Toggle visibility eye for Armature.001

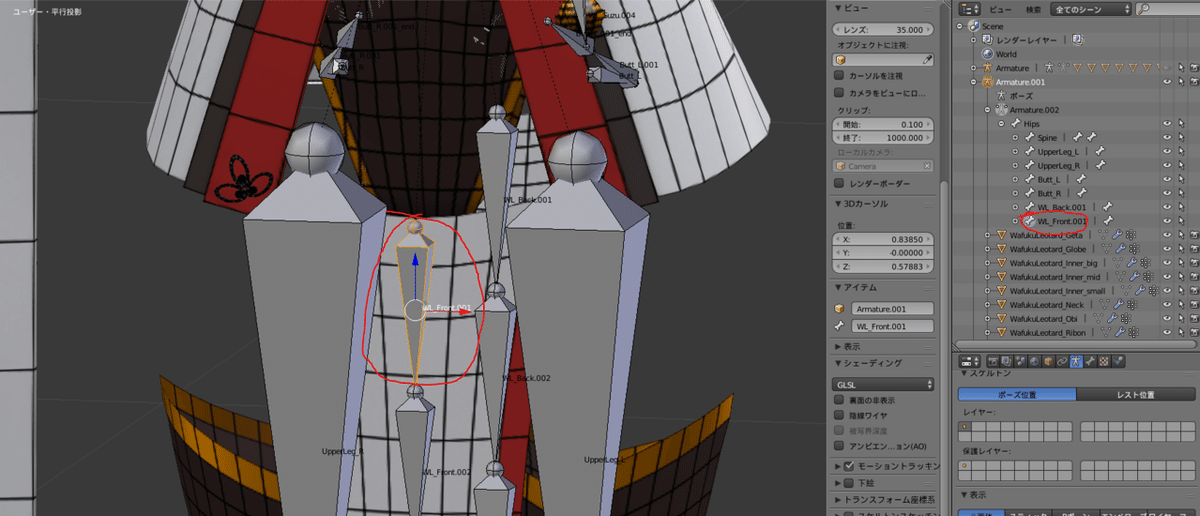tap(1167, 82)
